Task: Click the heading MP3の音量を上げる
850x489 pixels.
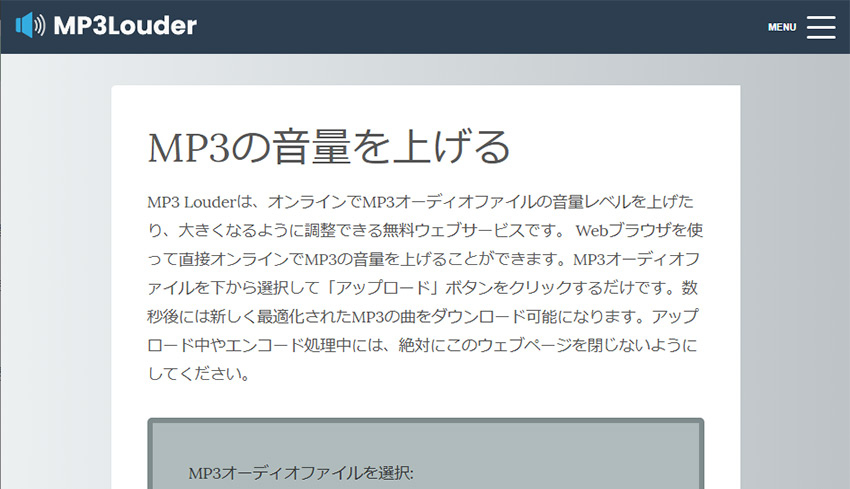Action: [329, 147]
